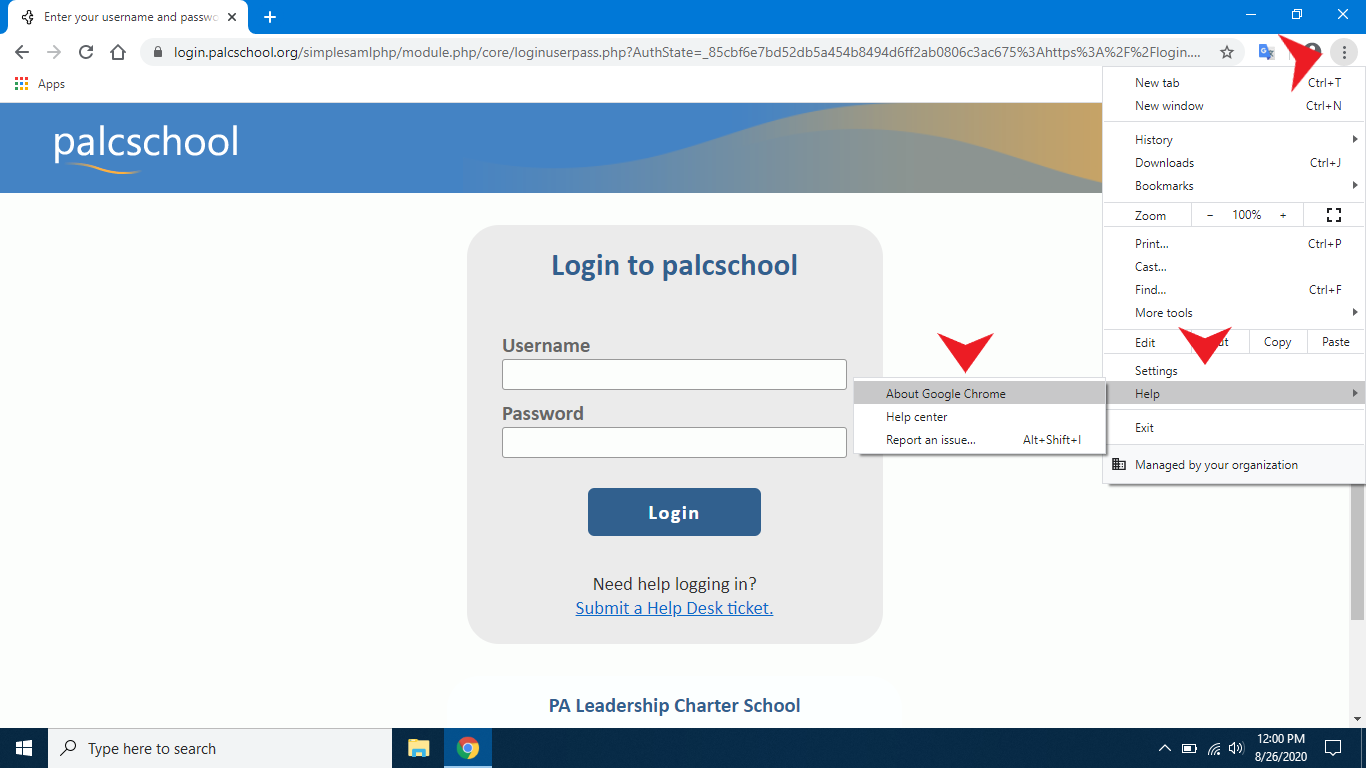
Task: Go to the browser home page
Action: pyautogui.click(x=118, y=52)
